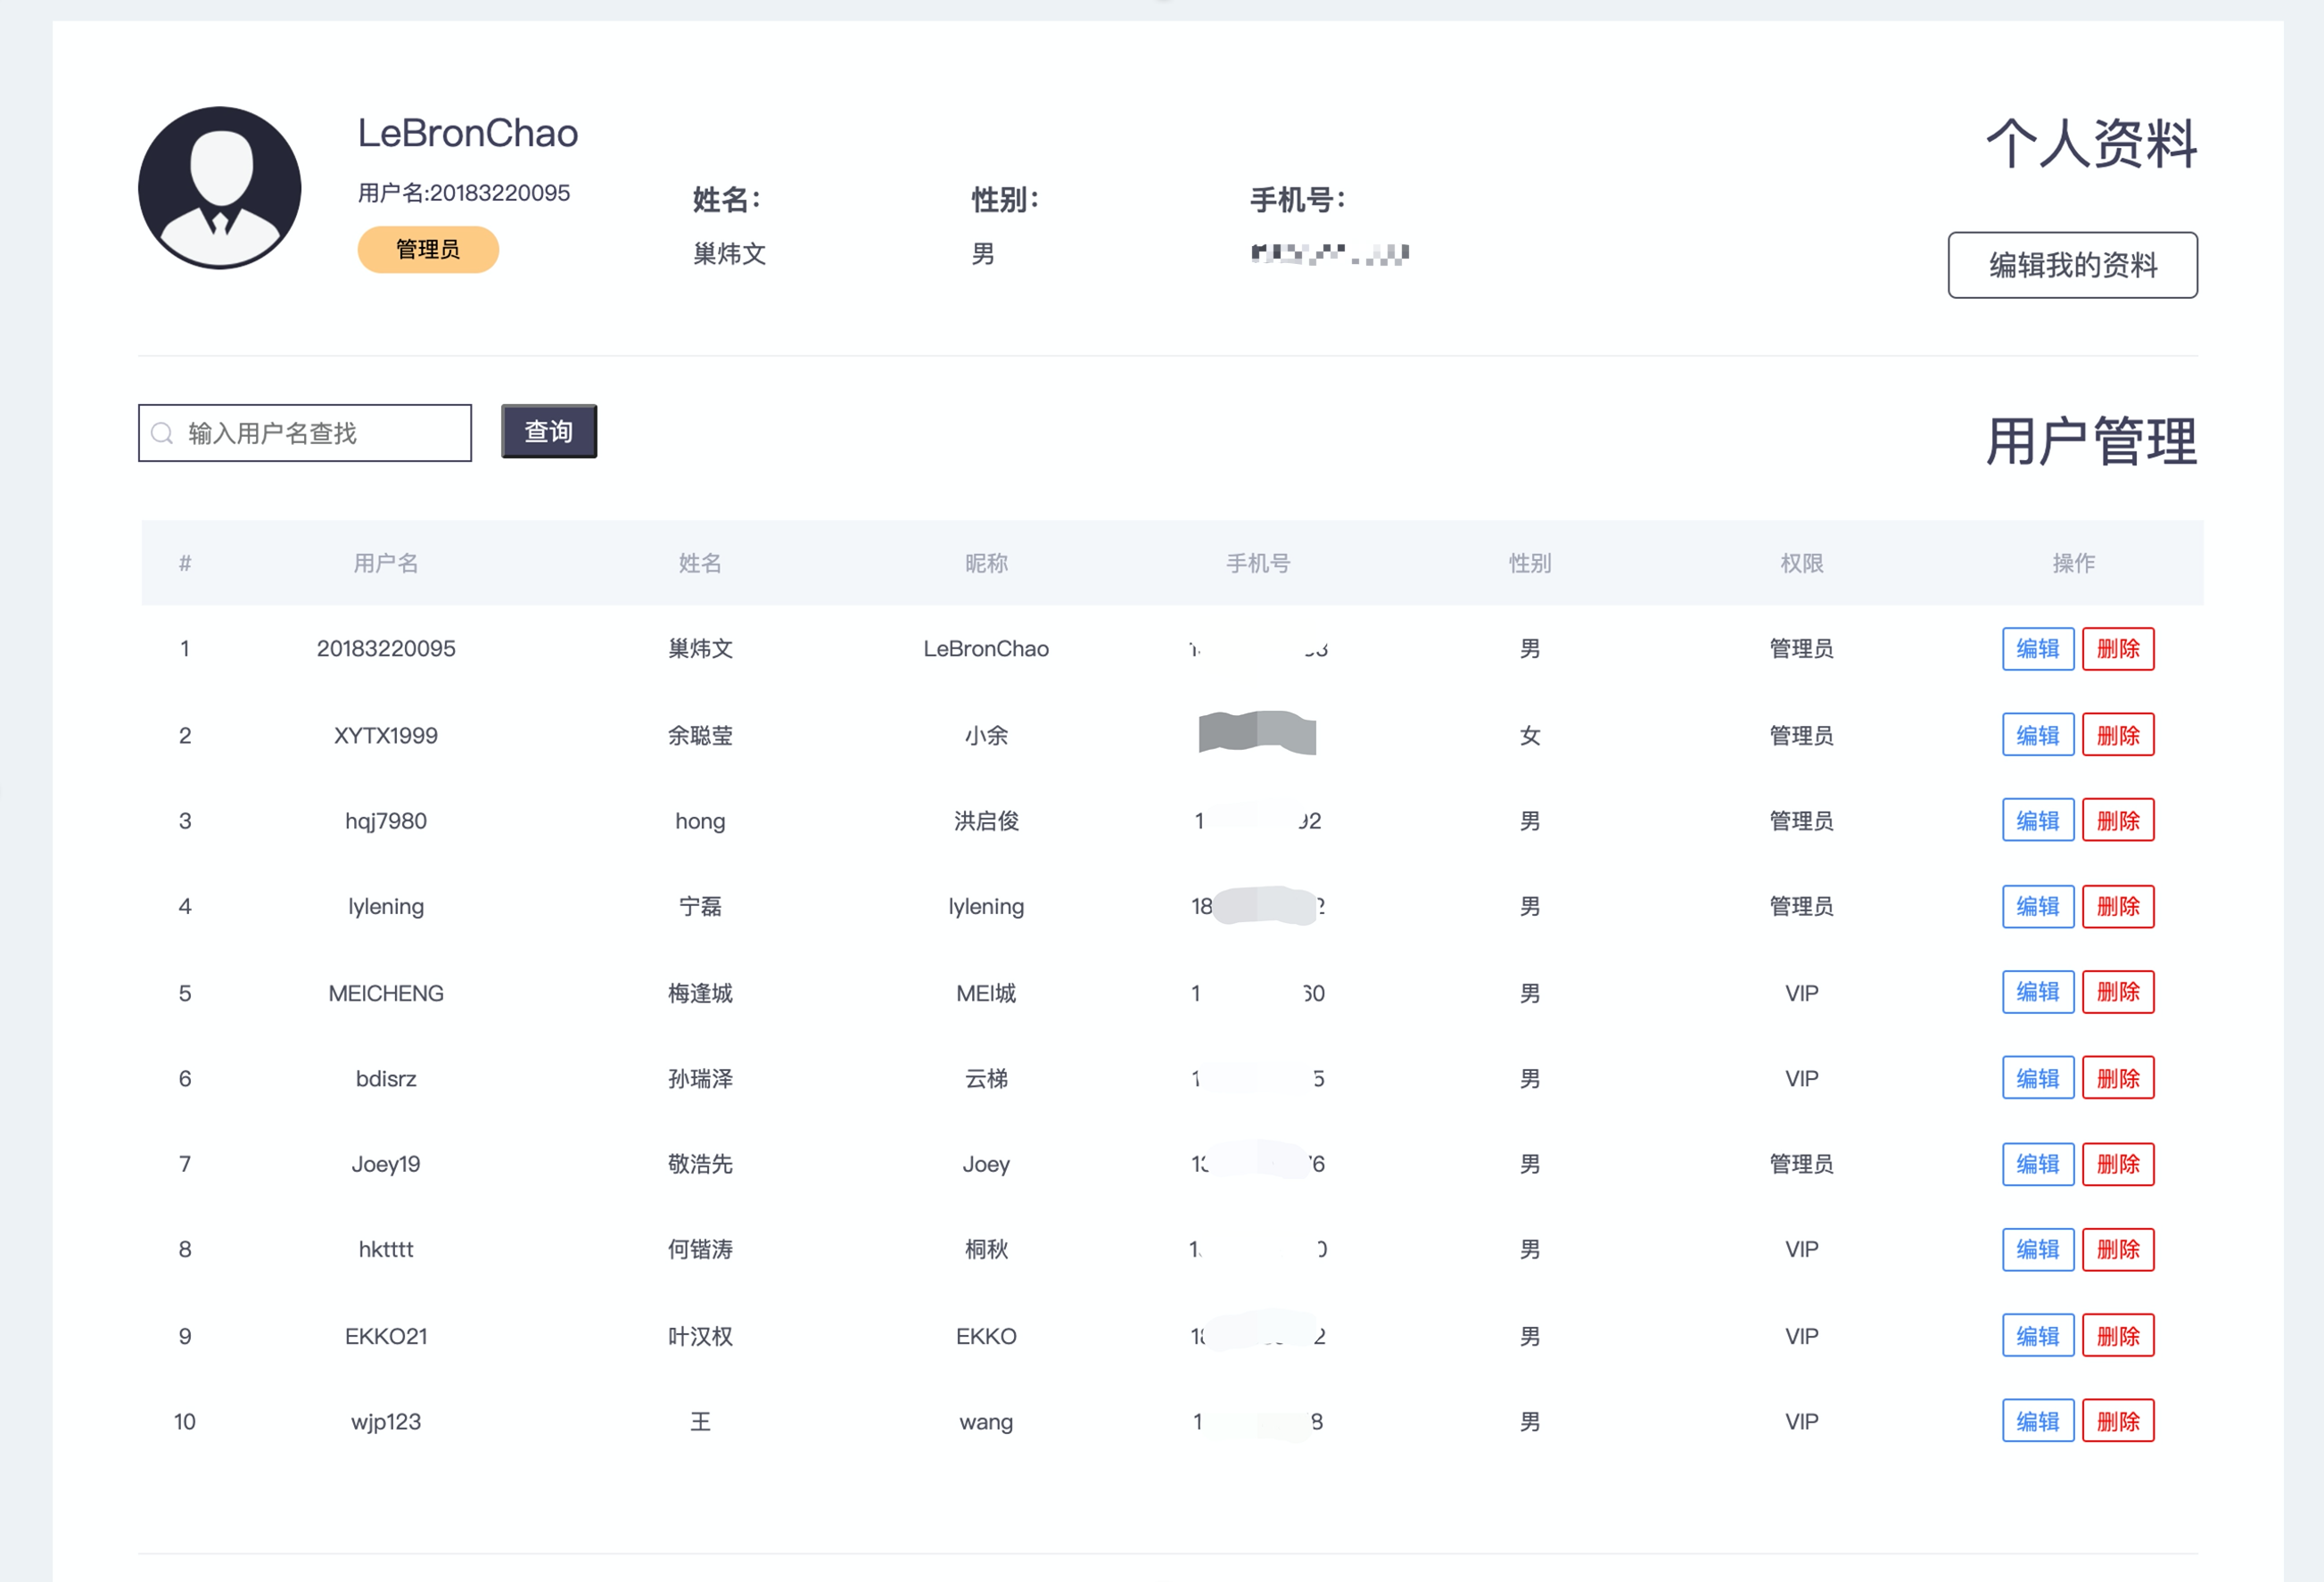Click the LeBronChao nickname cell in row 1

(x=986, y=649)
